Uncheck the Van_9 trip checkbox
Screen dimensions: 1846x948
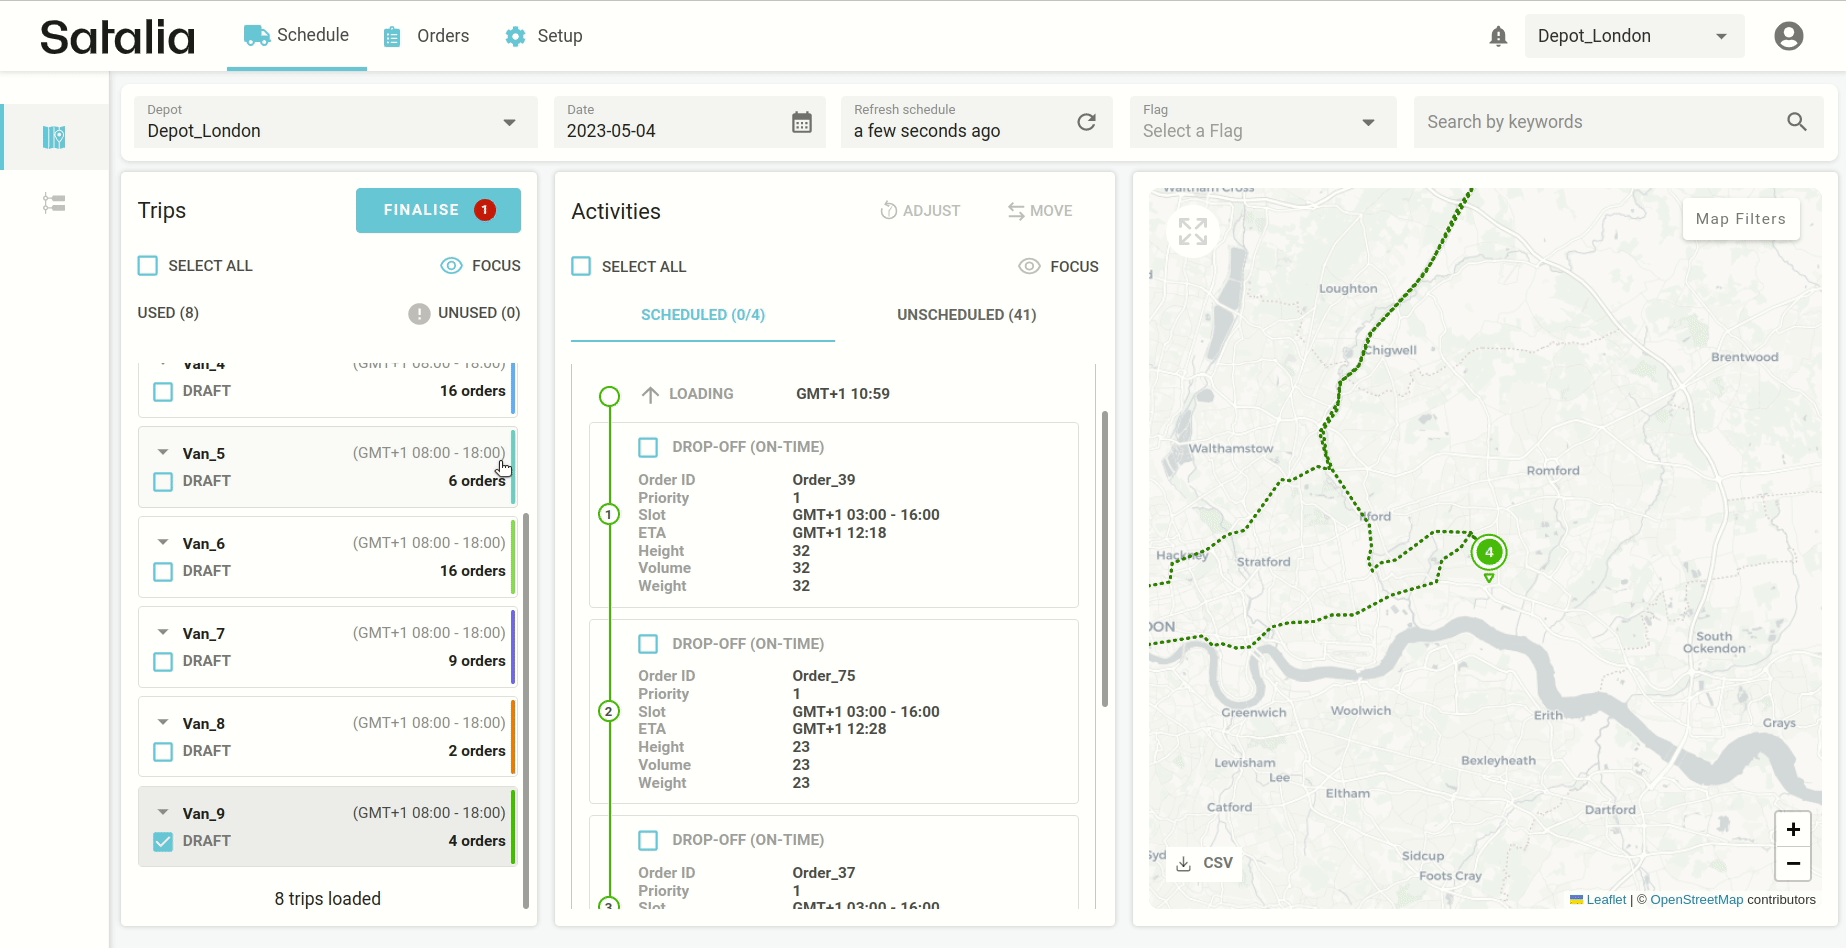163,842
